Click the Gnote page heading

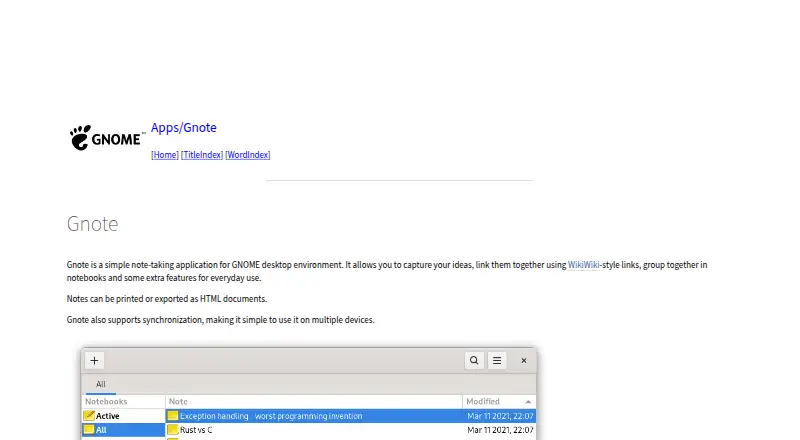[92, 224]
